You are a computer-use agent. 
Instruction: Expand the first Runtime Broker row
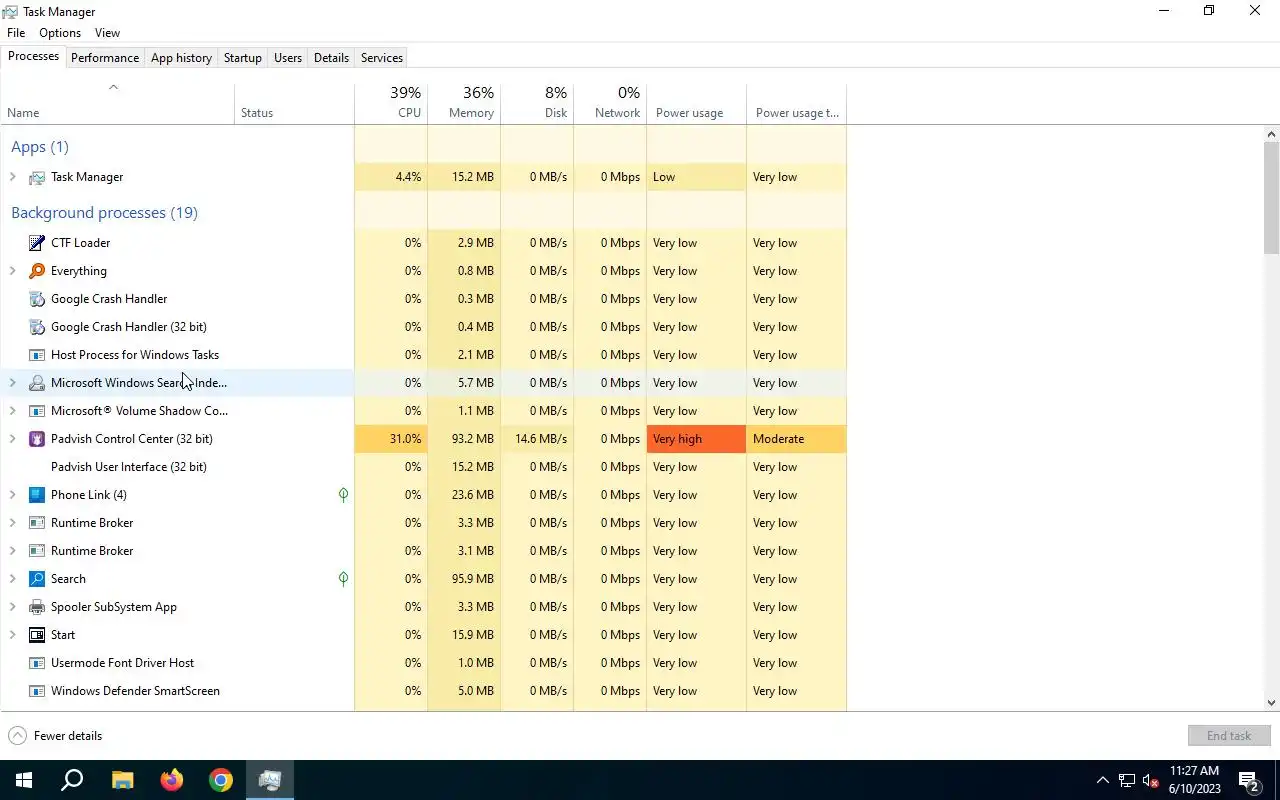point(12,523)
